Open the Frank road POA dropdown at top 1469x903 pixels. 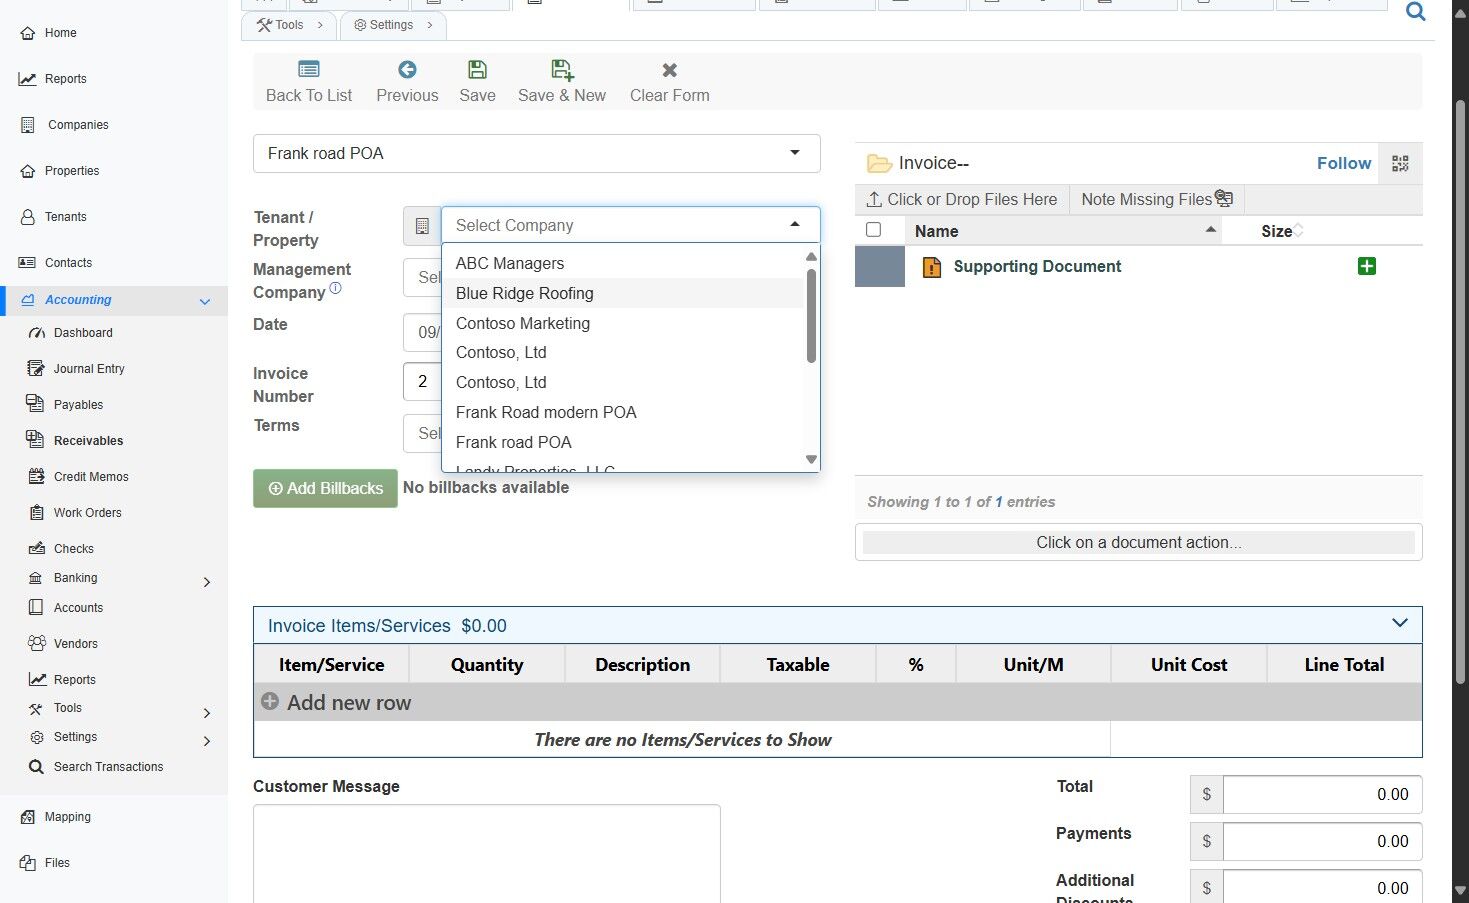pyautogui.click(x=536, y=153)
